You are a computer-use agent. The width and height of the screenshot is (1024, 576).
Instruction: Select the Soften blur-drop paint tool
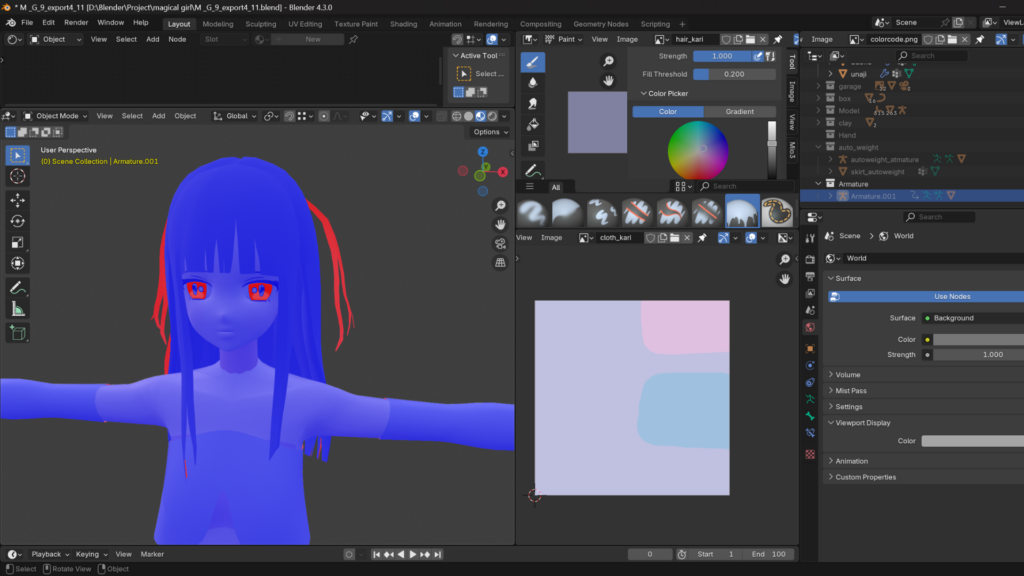pyautogui.click(x=533, y=82)
